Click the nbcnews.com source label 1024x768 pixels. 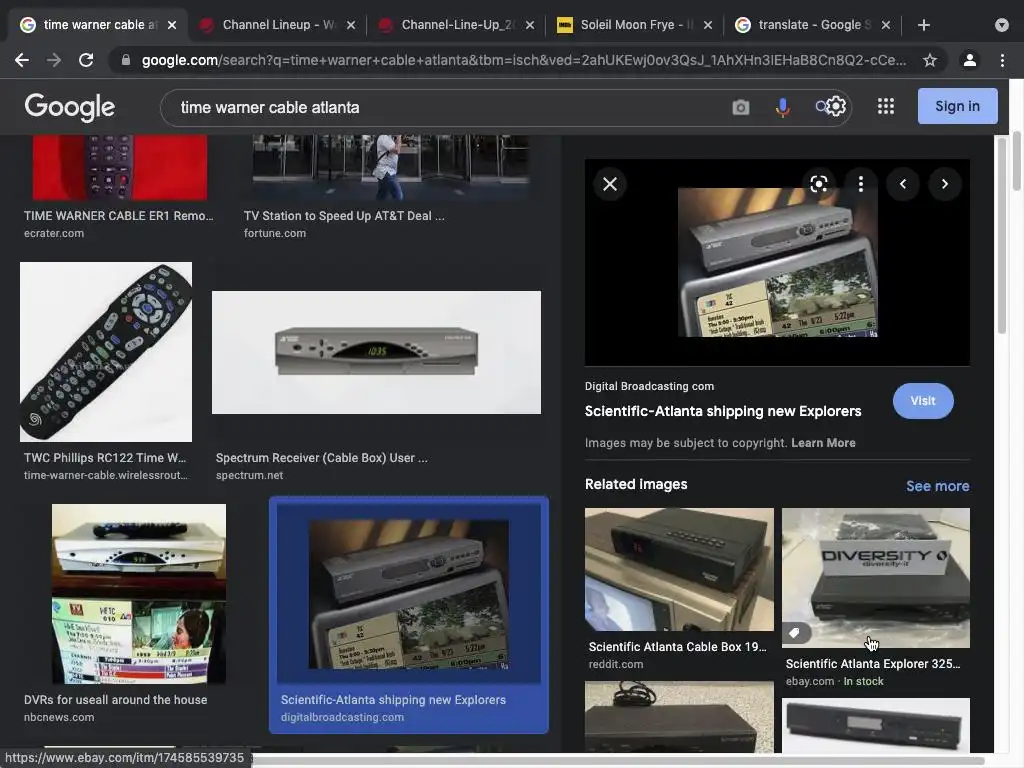point(59,717)
